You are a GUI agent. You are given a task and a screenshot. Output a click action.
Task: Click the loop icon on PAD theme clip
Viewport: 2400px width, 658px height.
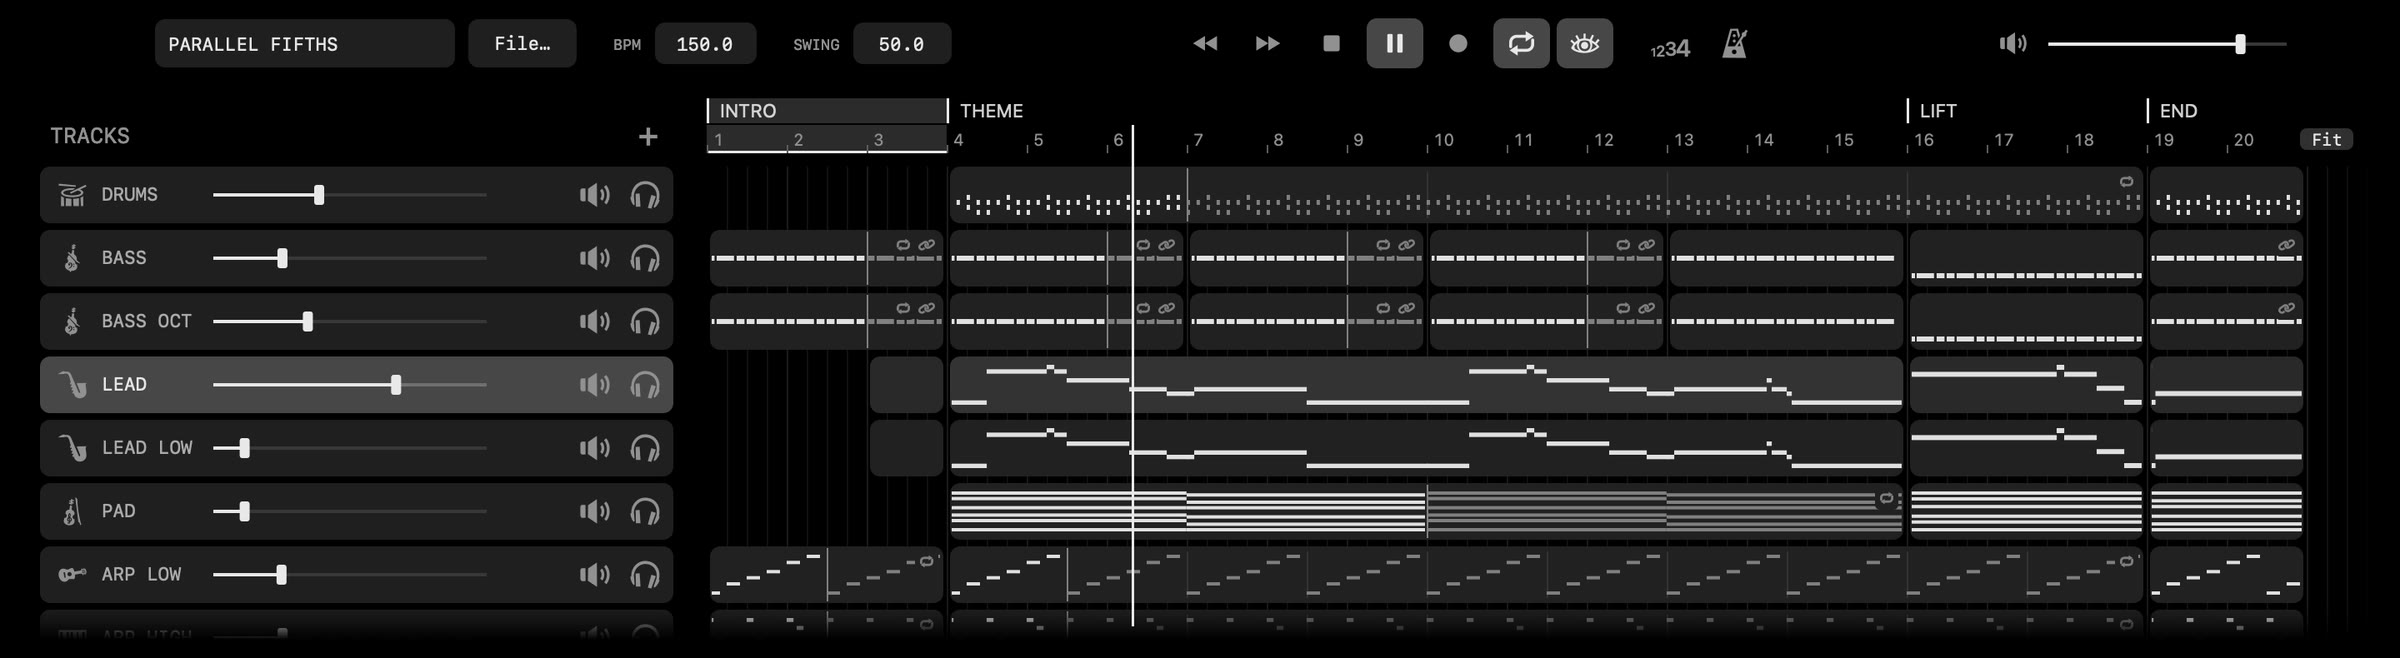click(x=1886, y=498)
